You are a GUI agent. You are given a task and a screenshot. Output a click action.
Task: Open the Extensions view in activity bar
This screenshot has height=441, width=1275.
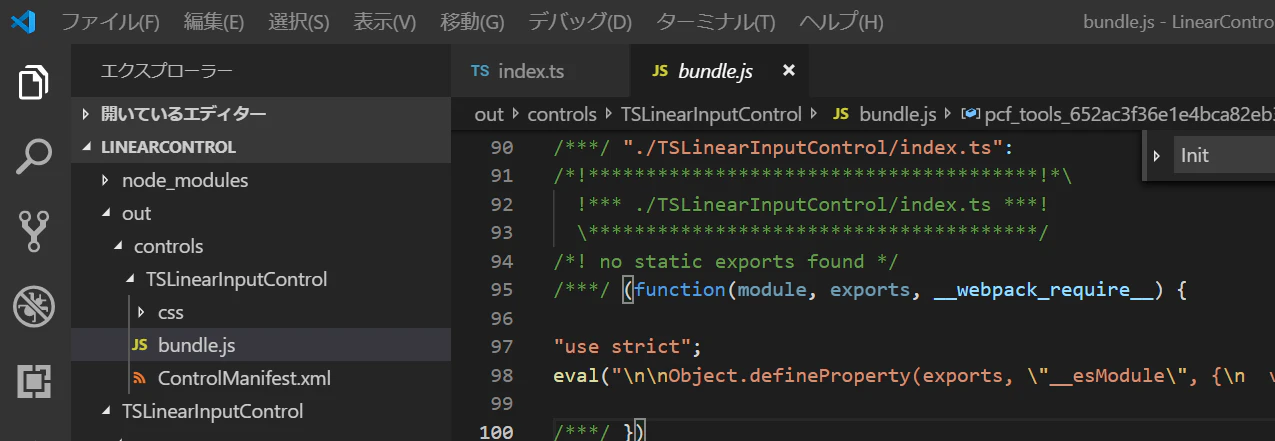(x=35, y=381)
